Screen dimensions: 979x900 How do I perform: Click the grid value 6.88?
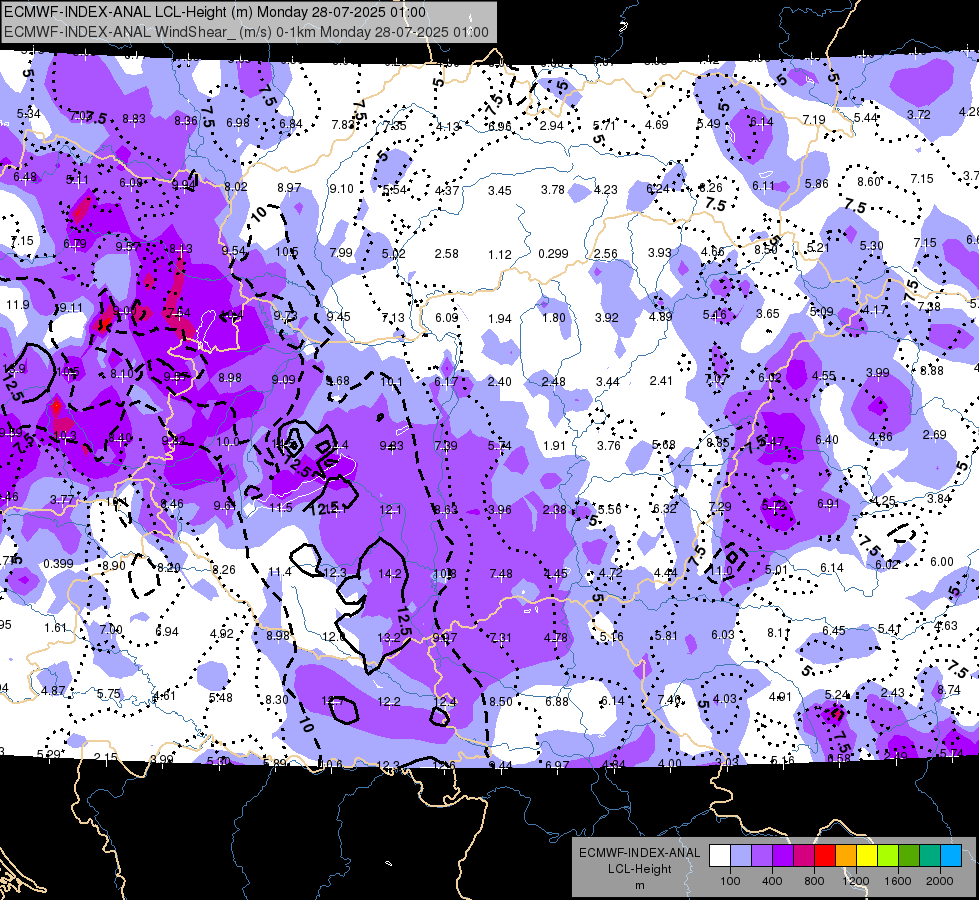[x=557, y=702]
